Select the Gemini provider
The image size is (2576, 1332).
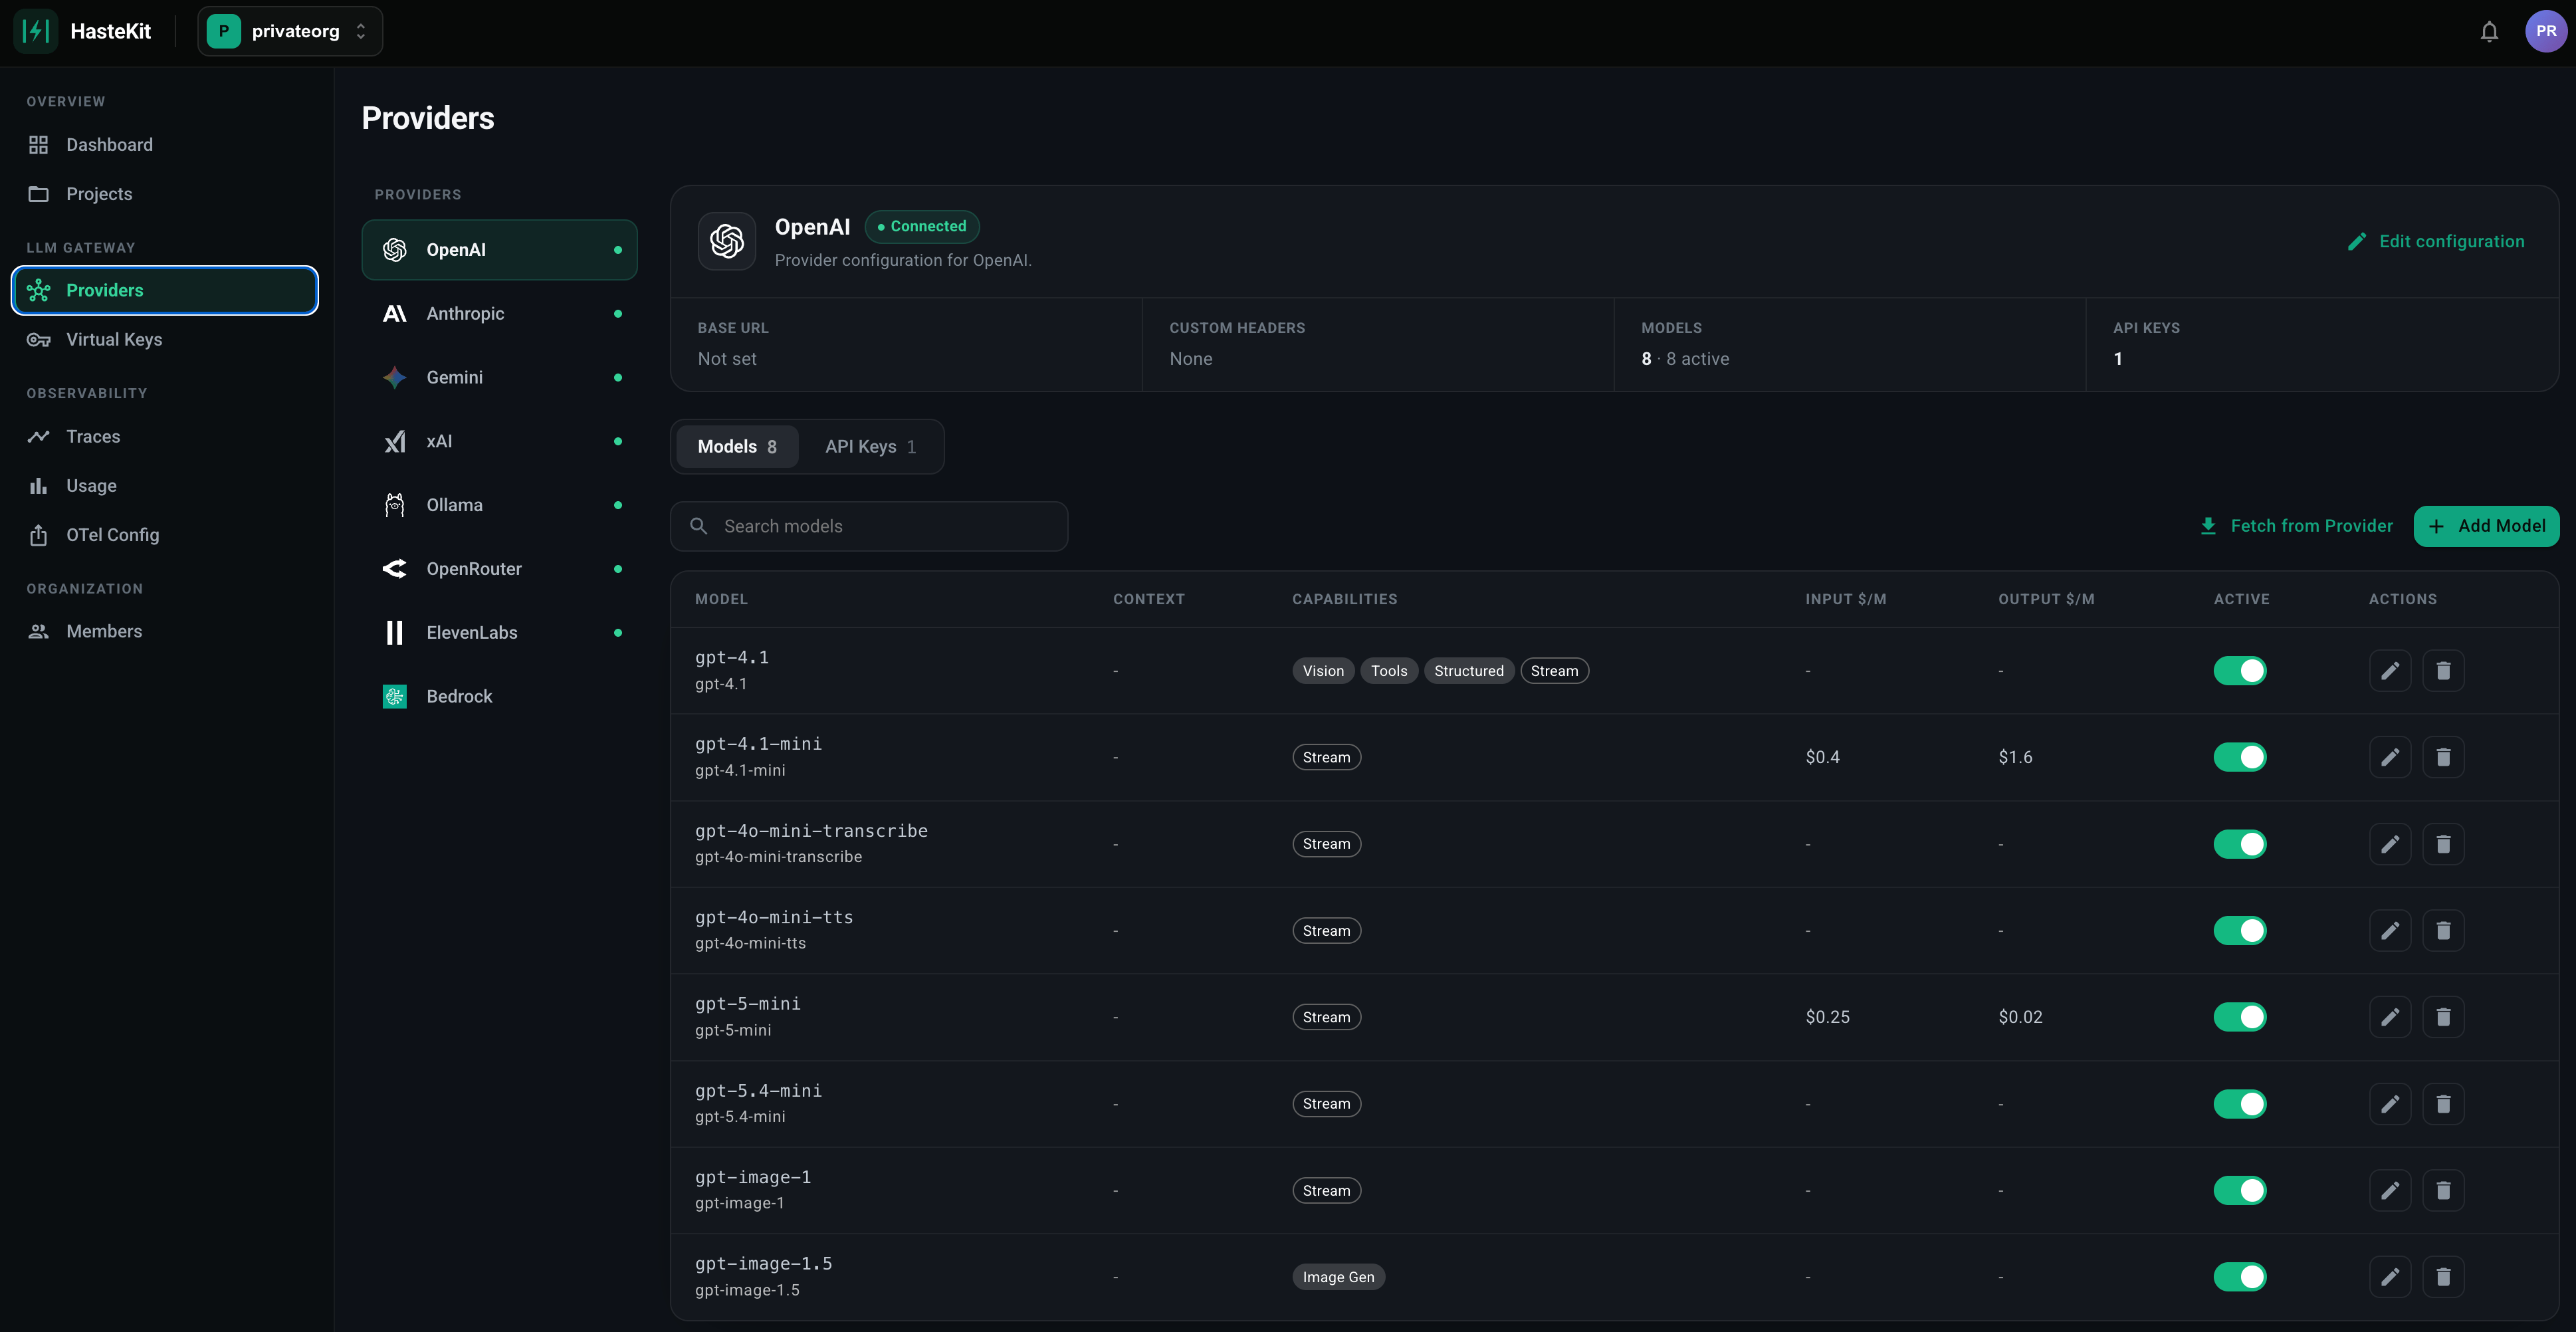(499, 378)
